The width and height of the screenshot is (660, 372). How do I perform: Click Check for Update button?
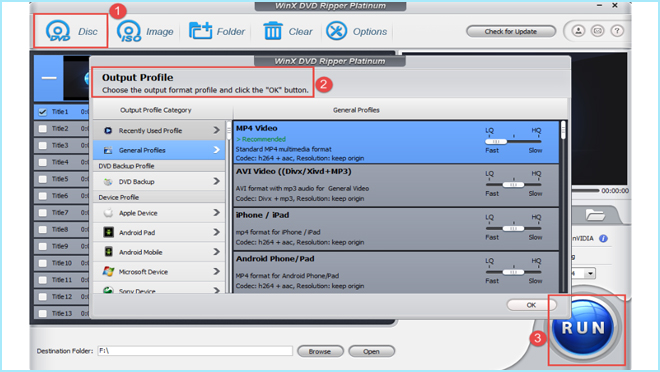[511, 31]
